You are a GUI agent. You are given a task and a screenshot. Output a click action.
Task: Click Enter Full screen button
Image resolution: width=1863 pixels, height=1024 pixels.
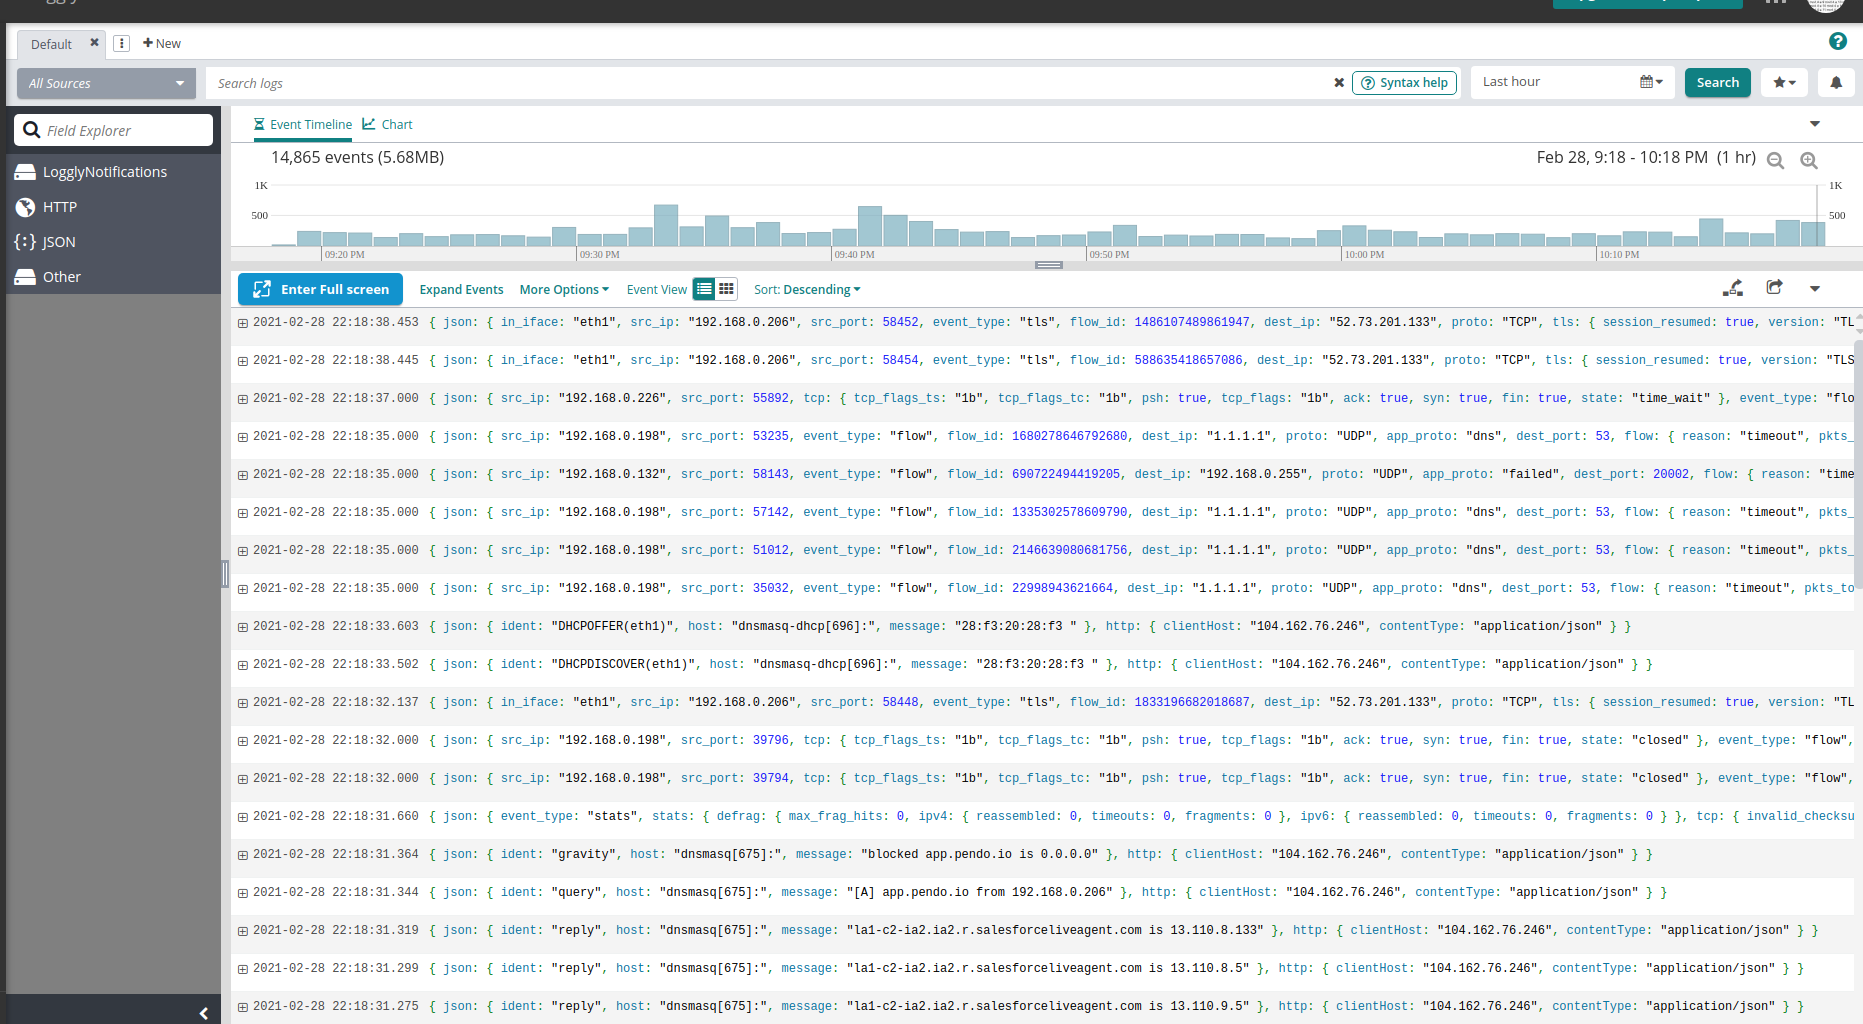pos(320,289)
